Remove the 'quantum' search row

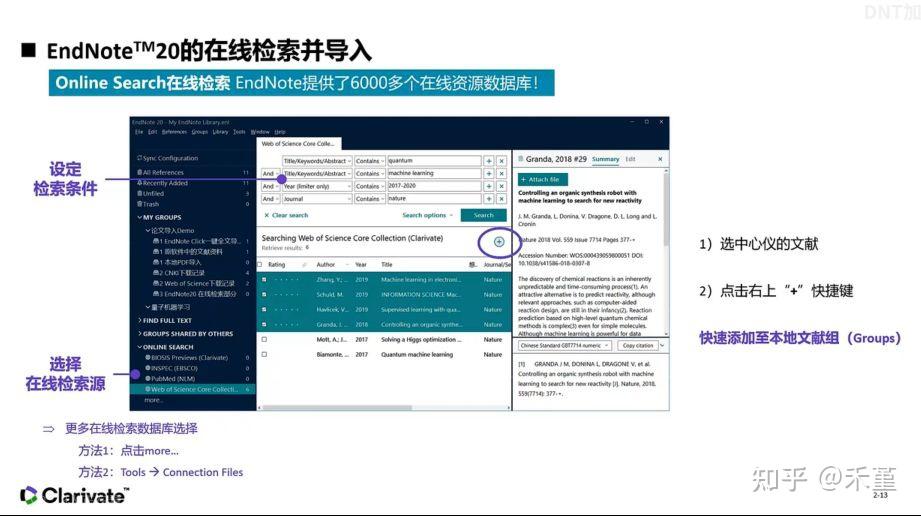[x=502, y=161]
